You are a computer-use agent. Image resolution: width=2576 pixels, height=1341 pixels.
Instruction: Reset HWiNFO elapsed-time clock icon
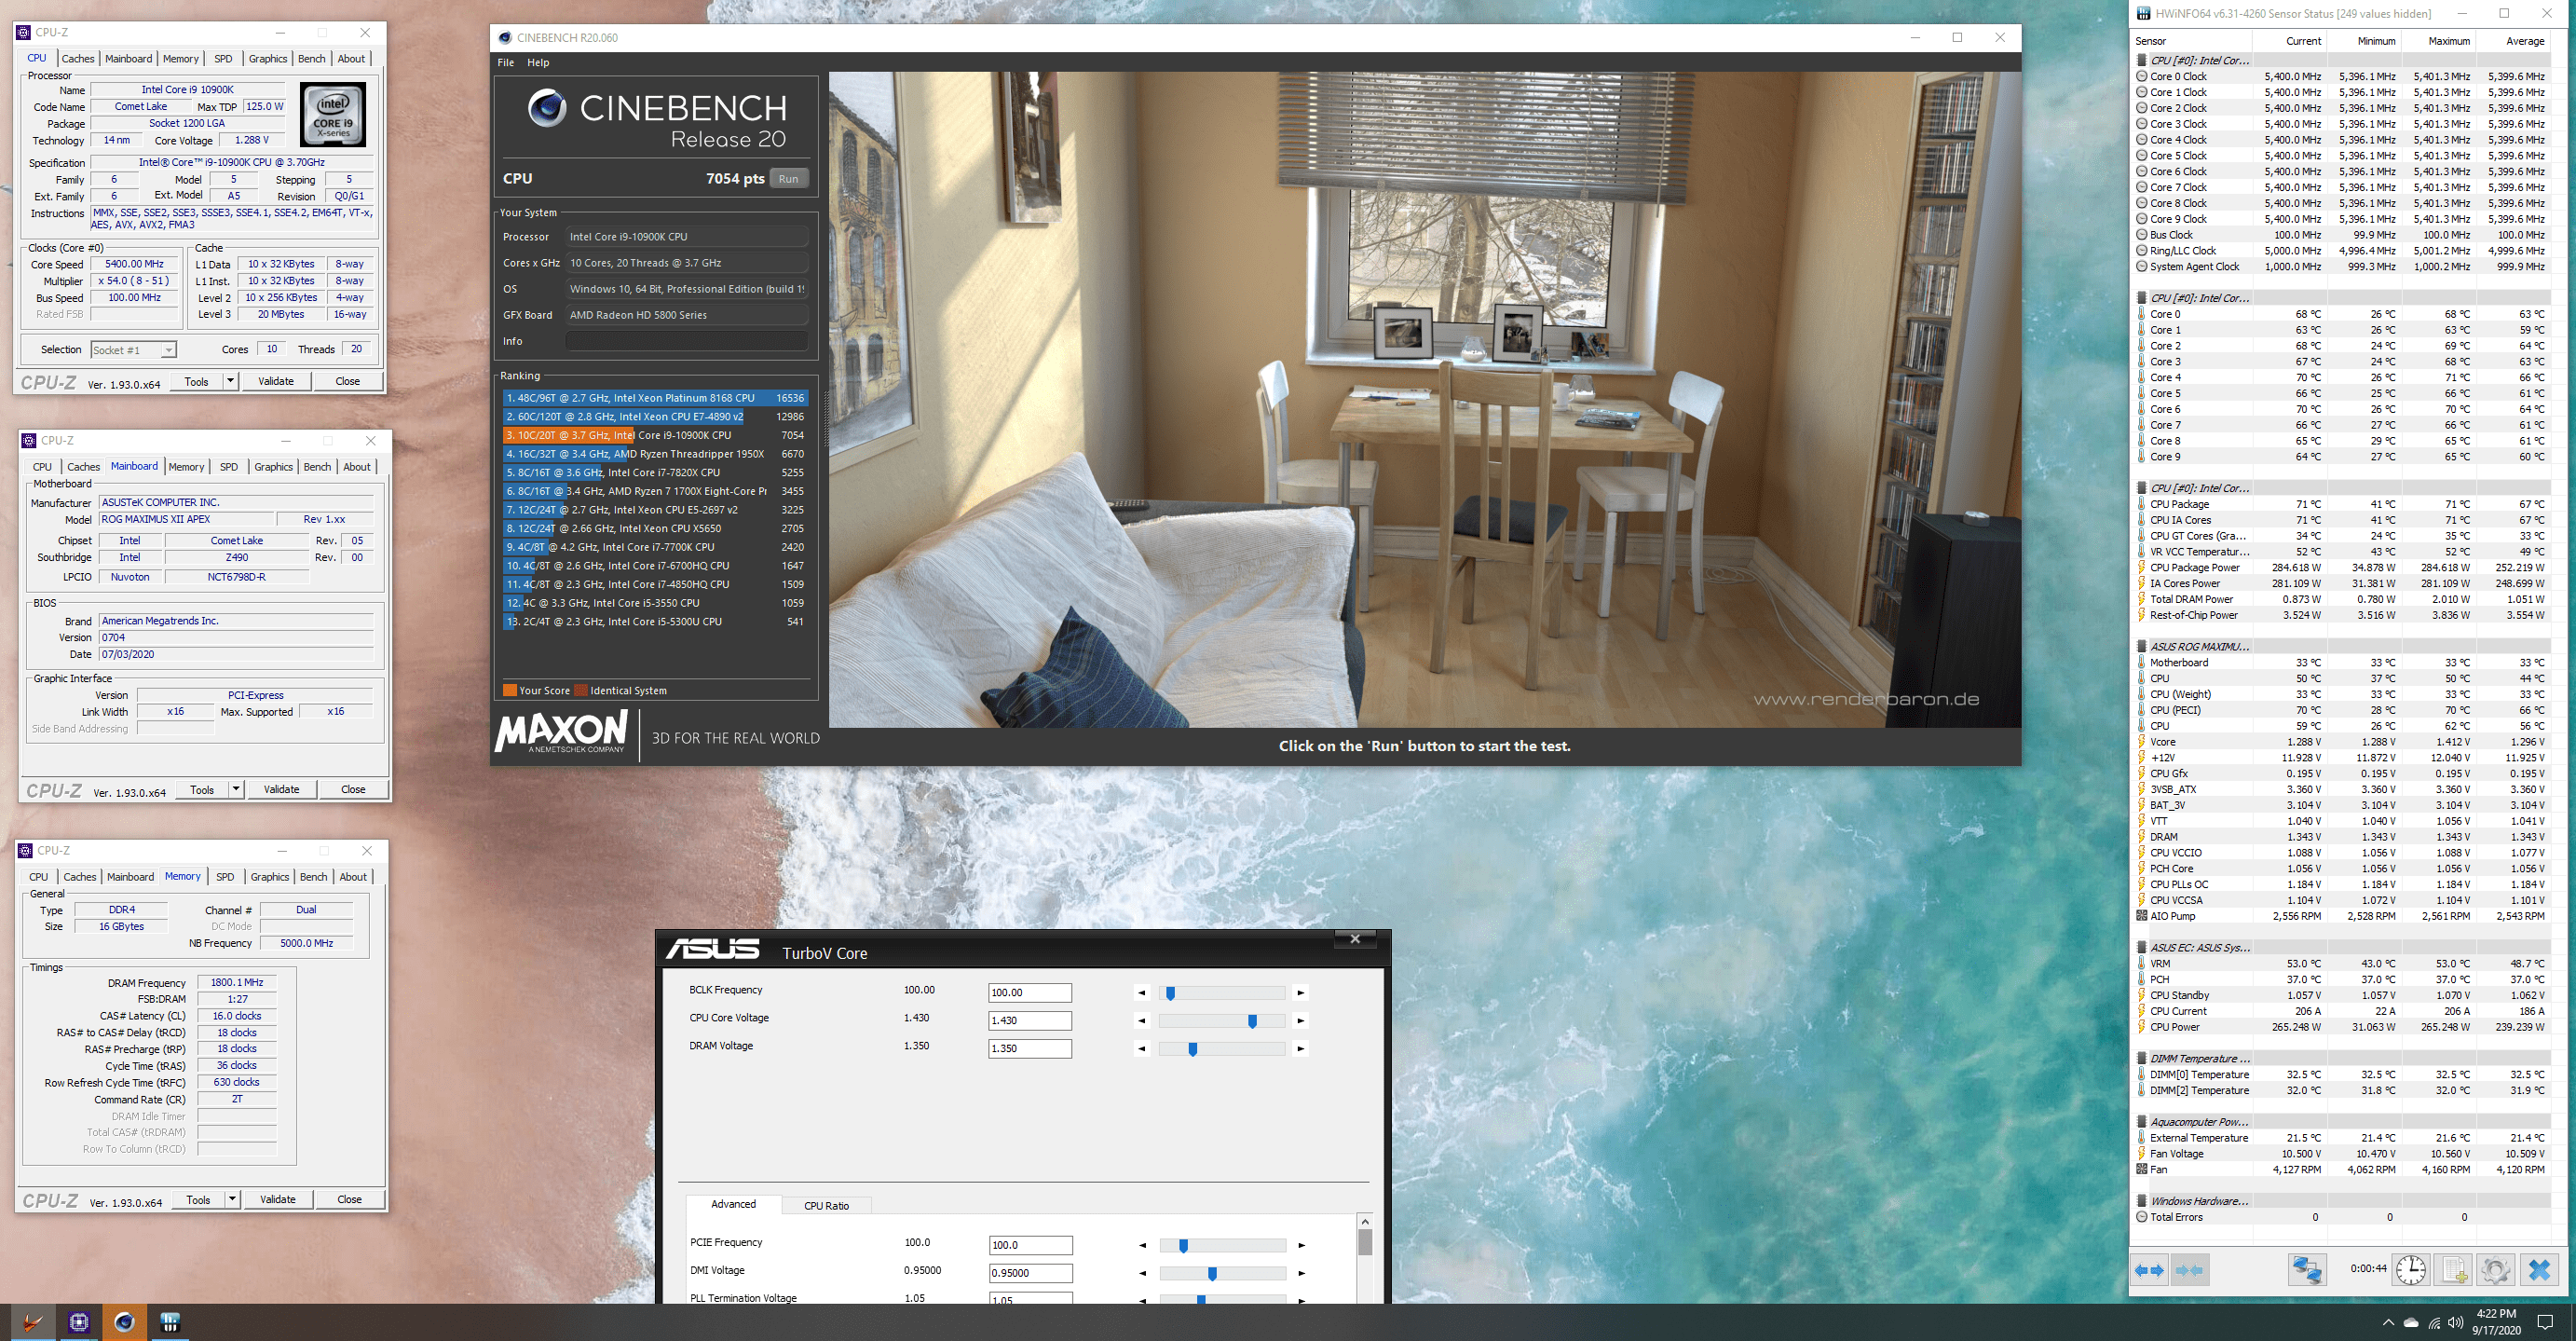2411,1270
